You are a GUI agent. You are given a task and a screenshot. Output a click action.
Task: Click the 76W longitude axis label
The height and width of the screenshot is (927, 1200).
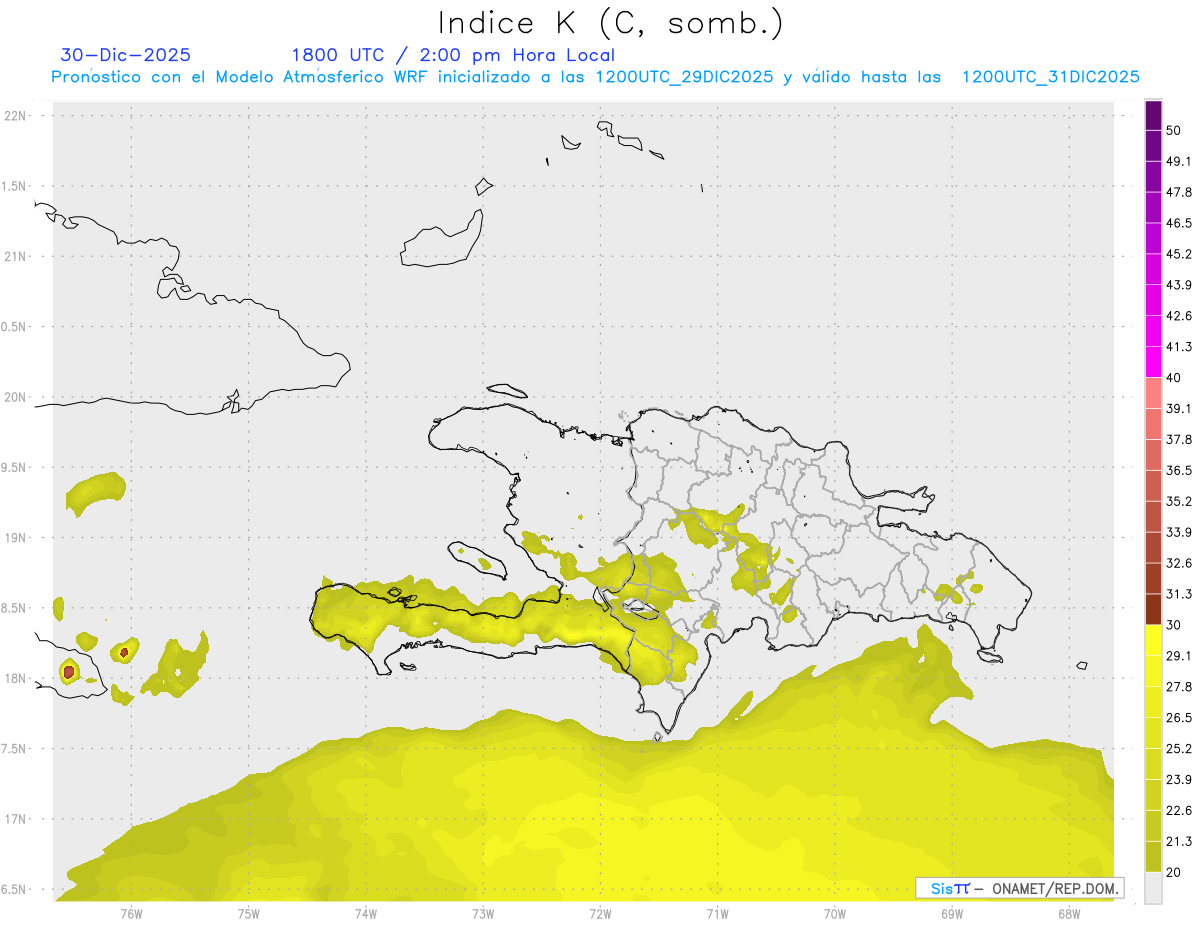coord(131,913)
